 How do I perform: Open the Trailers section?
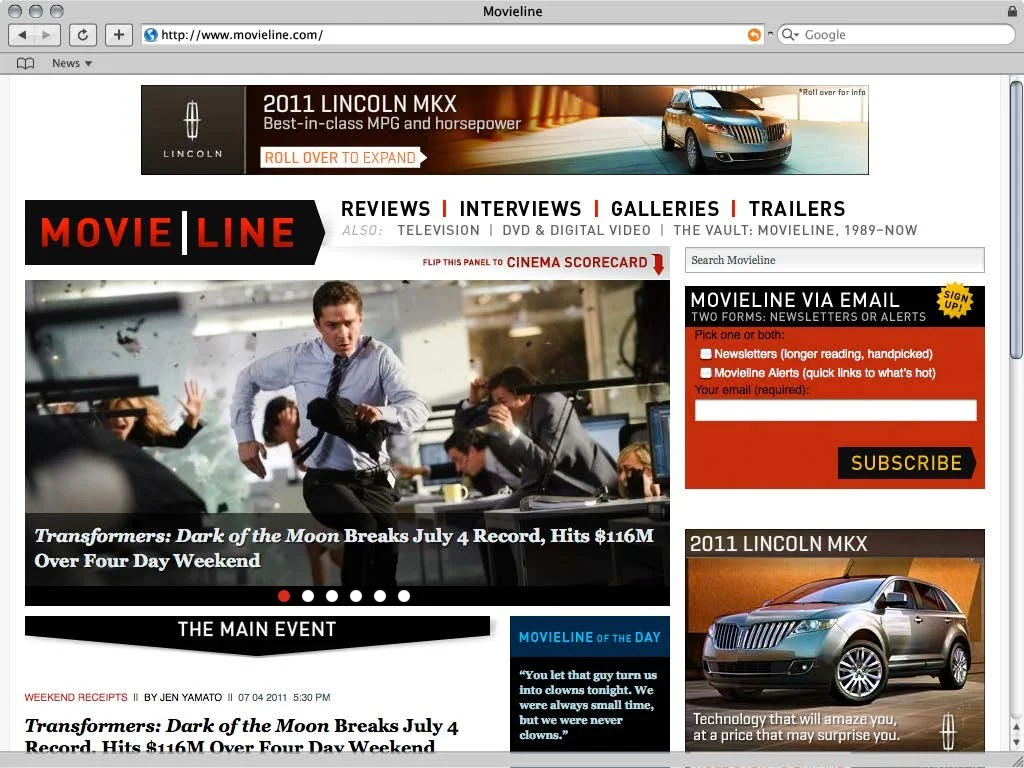pyautogui.click(x=797, y=209)
